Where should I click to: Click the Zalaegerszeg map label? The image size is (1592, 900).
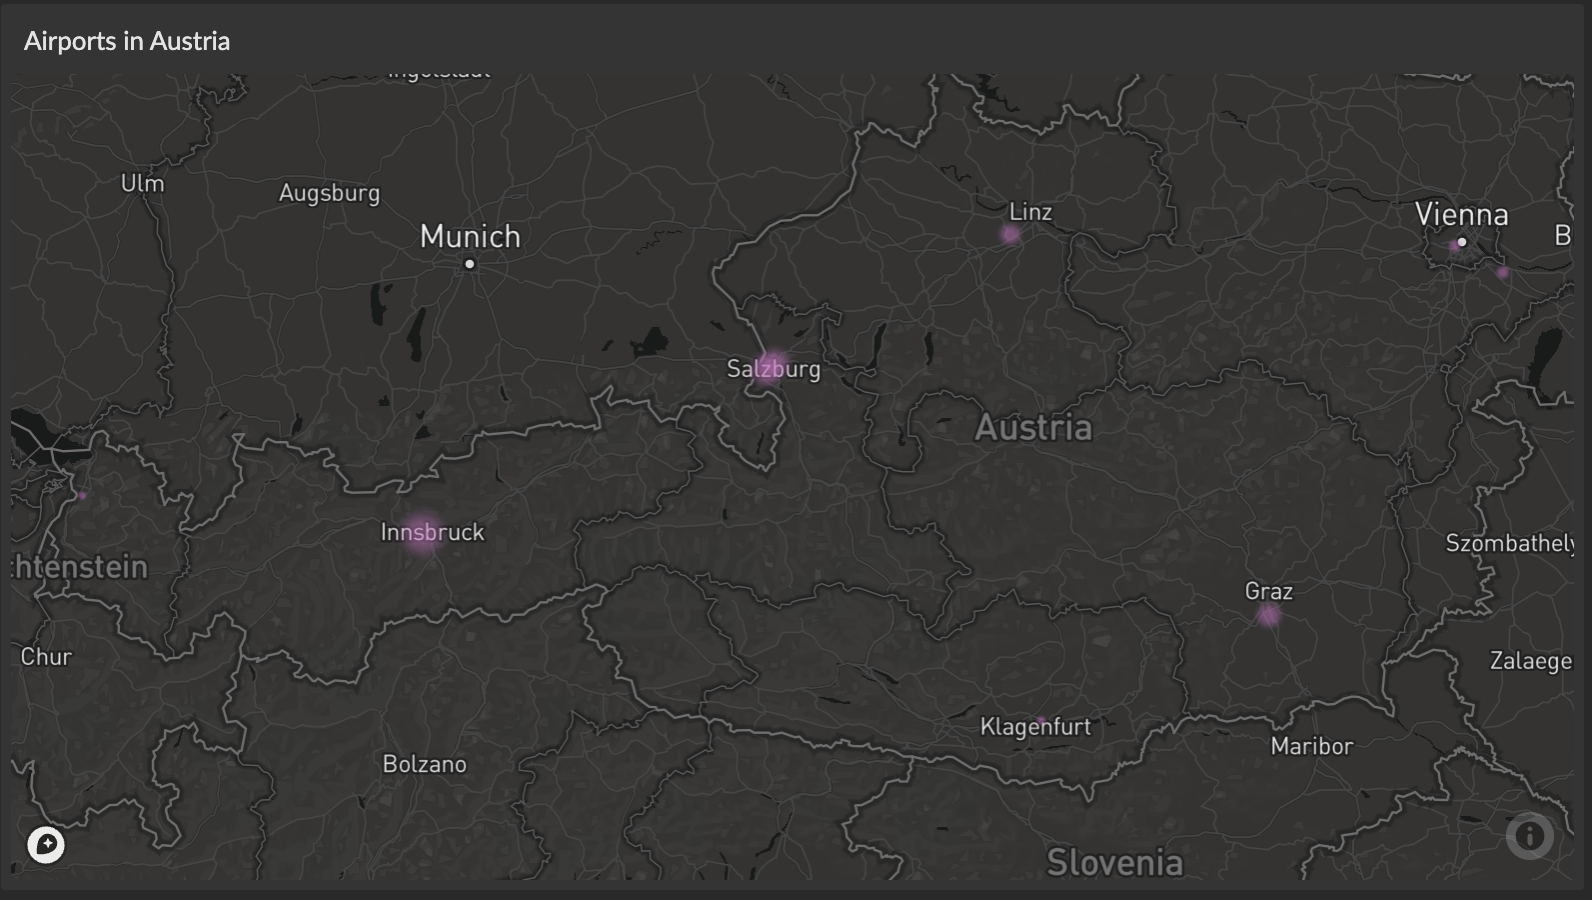tap(1531, 661)
